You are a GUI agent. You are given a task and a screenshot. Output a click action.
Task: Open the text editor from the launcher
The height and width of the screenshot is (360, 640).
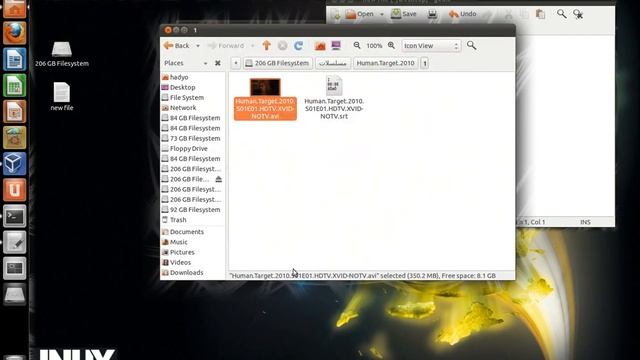[x=15, y=242]
